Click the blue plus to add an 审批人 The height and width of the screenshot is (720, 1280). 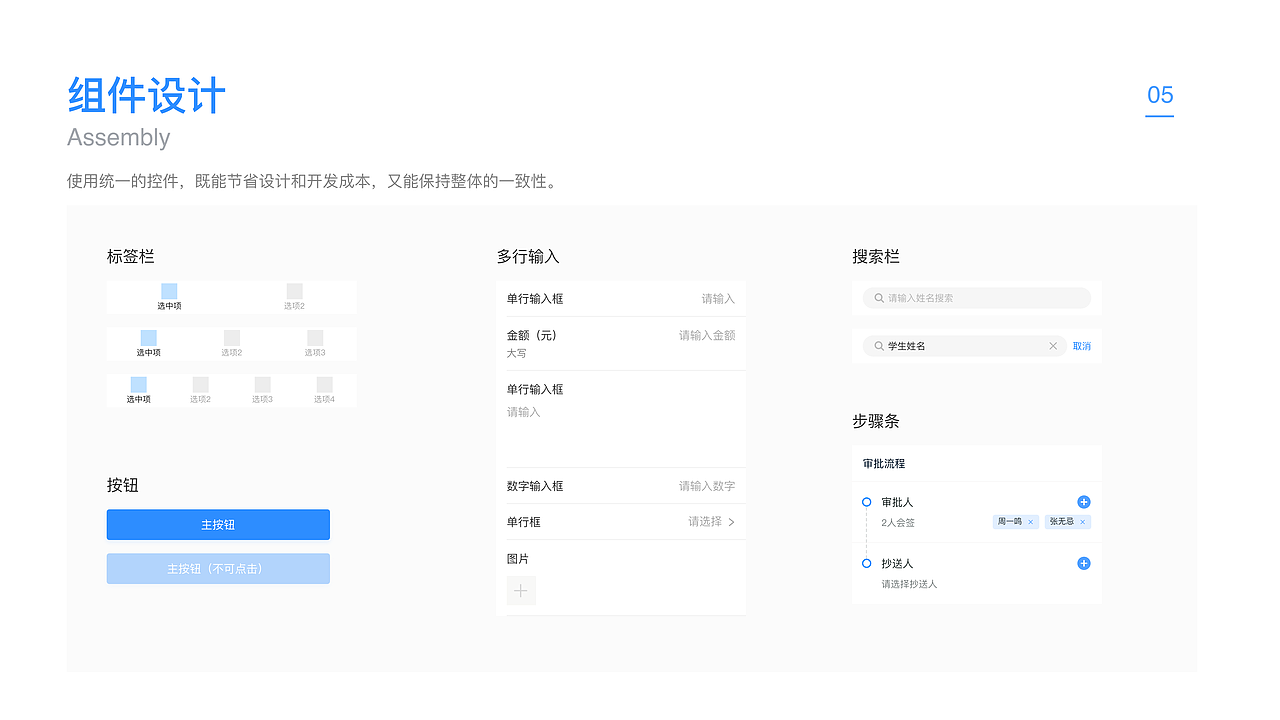click(x=1083, y=501)
